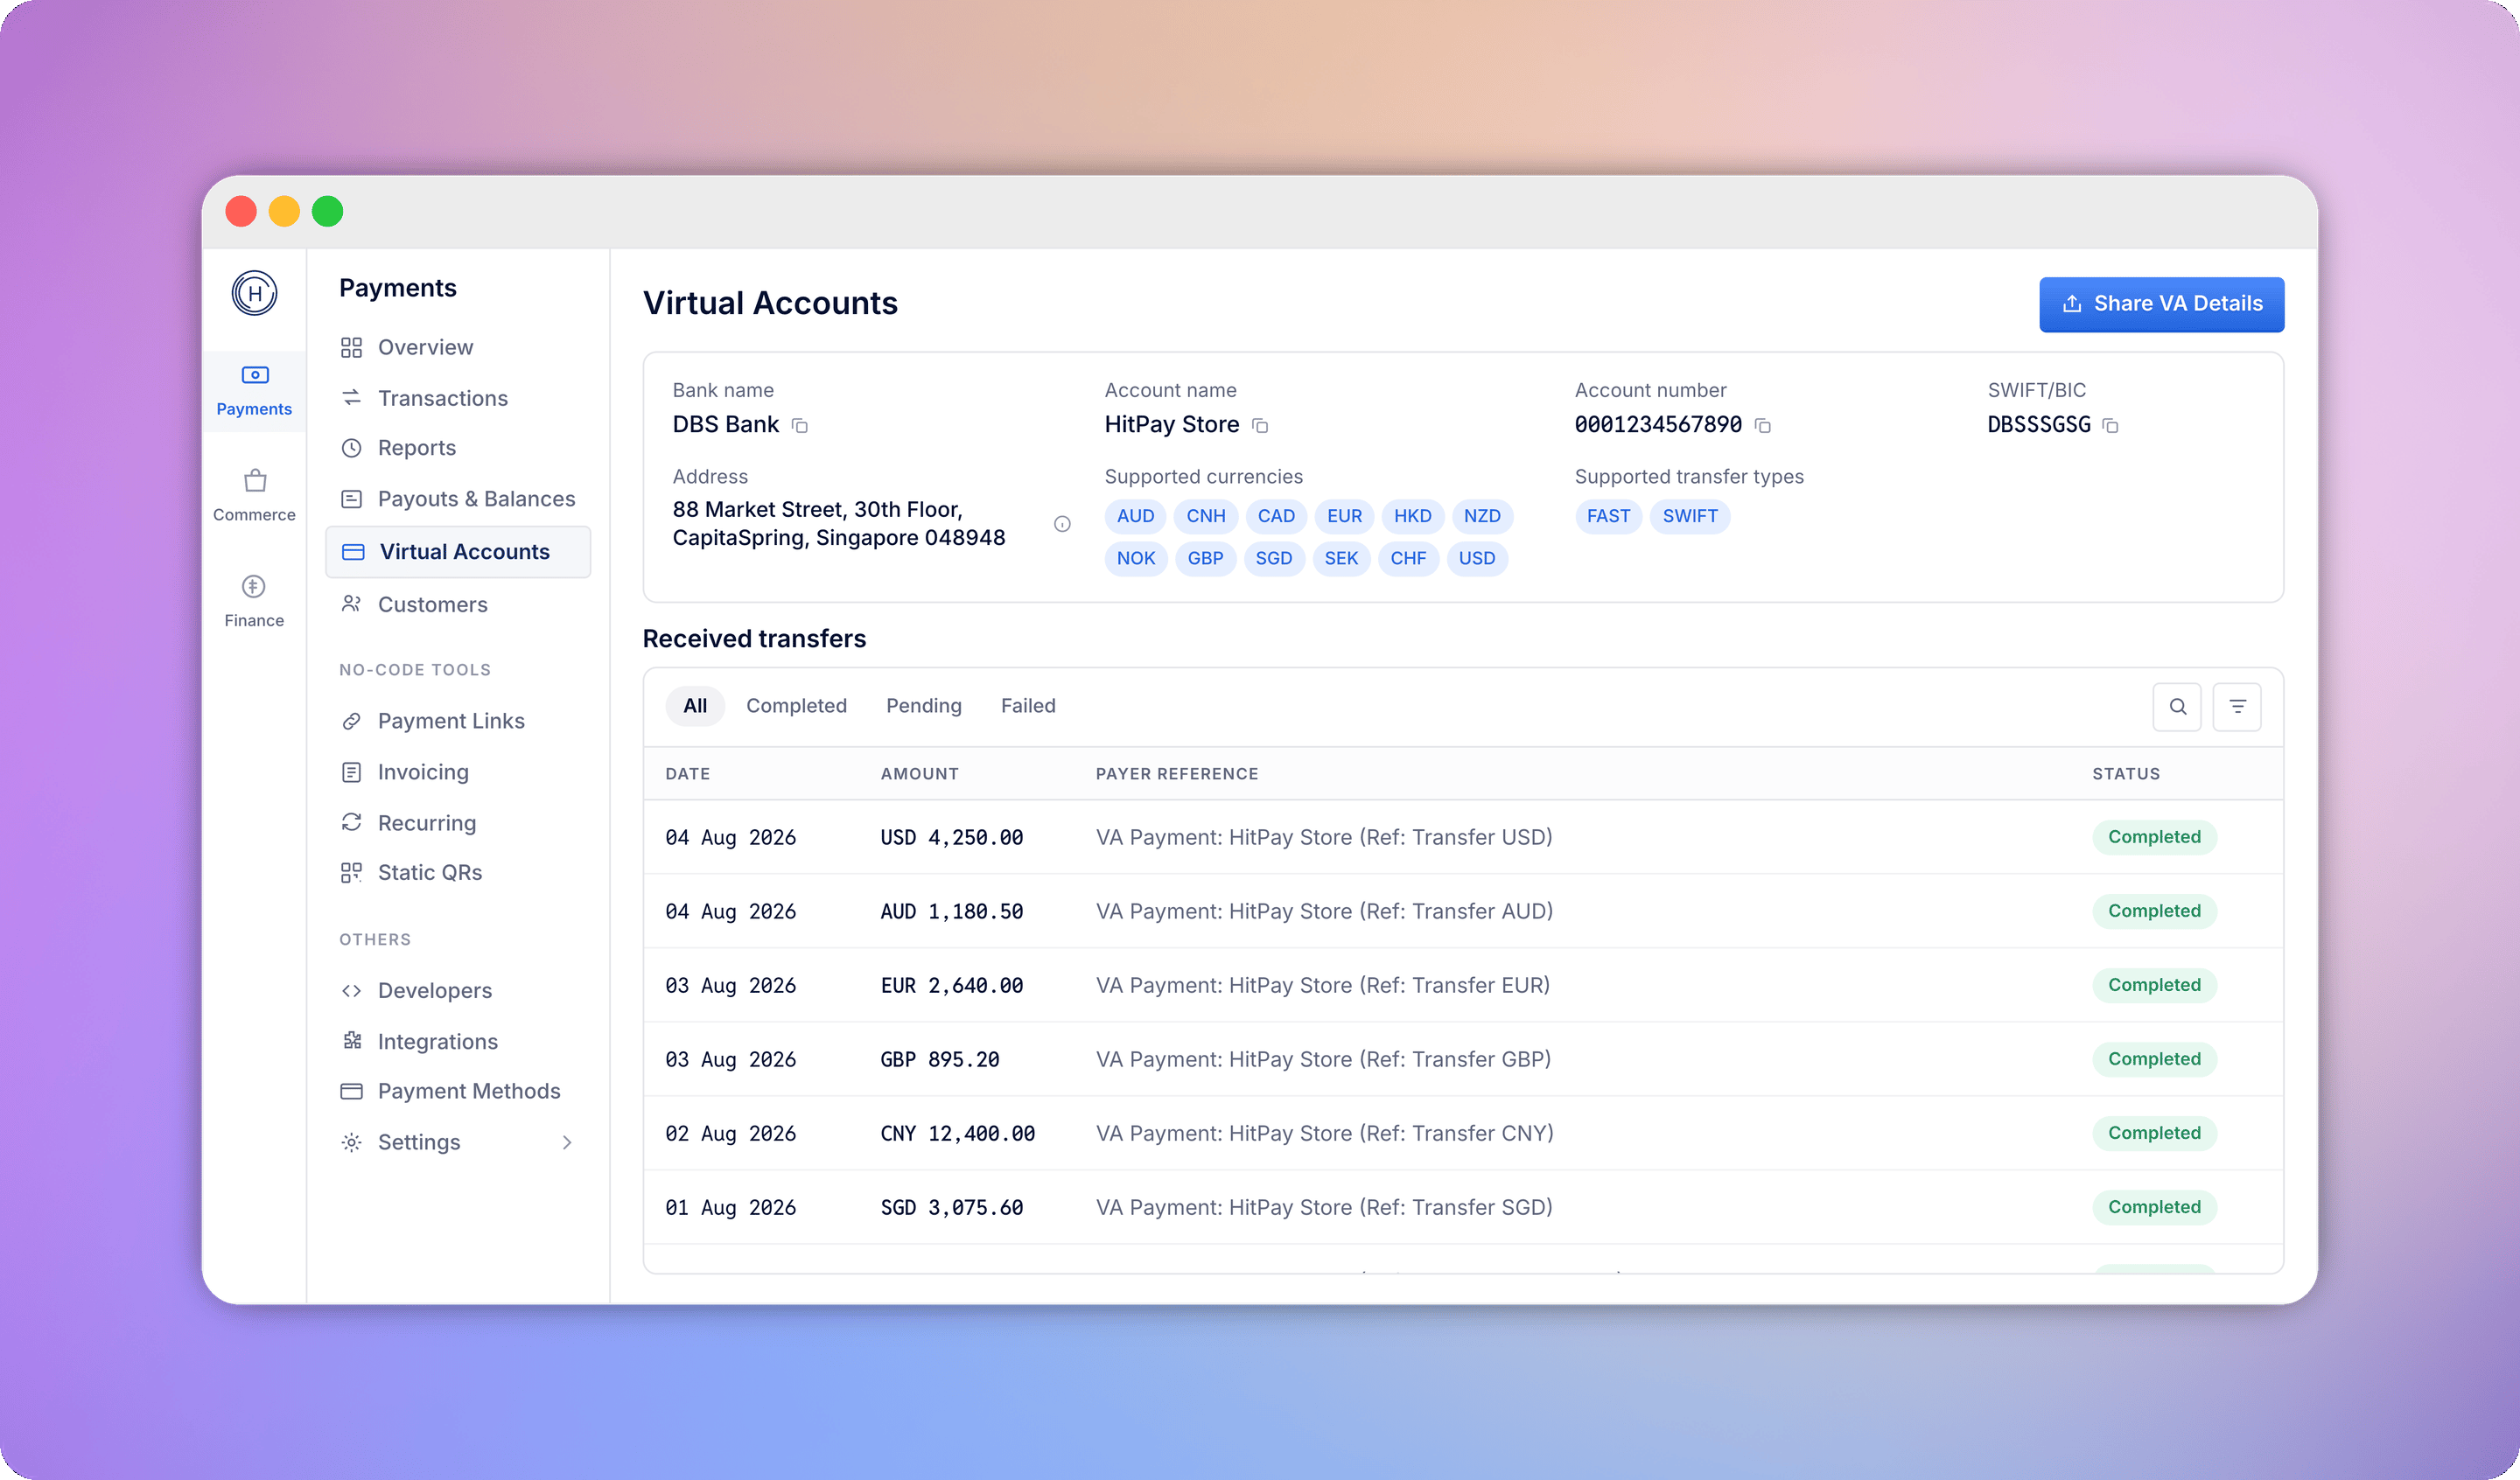Image resolution: width=2520 pixels, height=1480 pixels.
Task: Open the Customers menu item
Action: (433, 604)
